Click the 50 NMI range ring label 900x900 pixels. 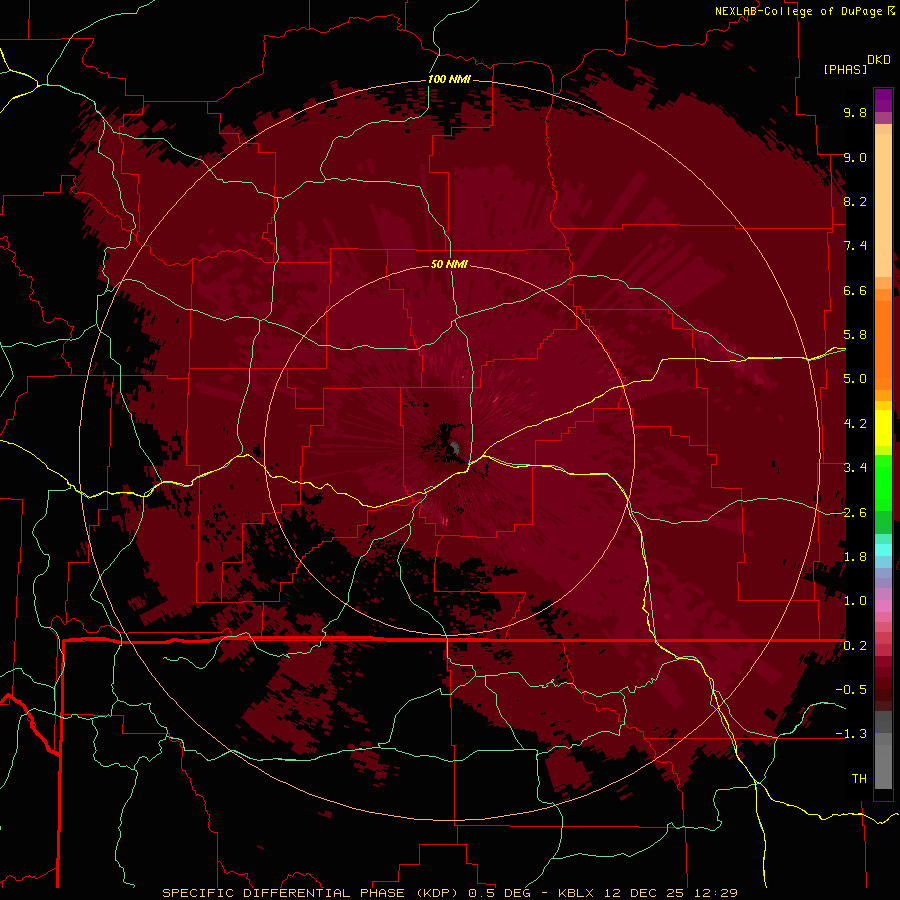[x=449, y=264]
